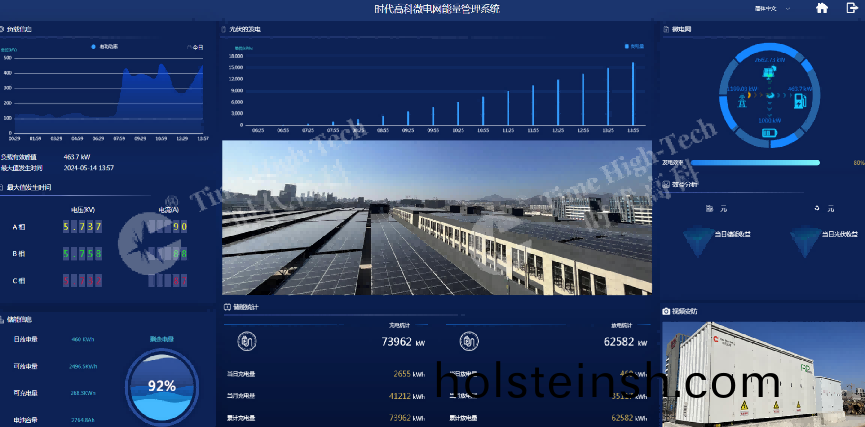Click the logout icon at top right

point(851,8)
